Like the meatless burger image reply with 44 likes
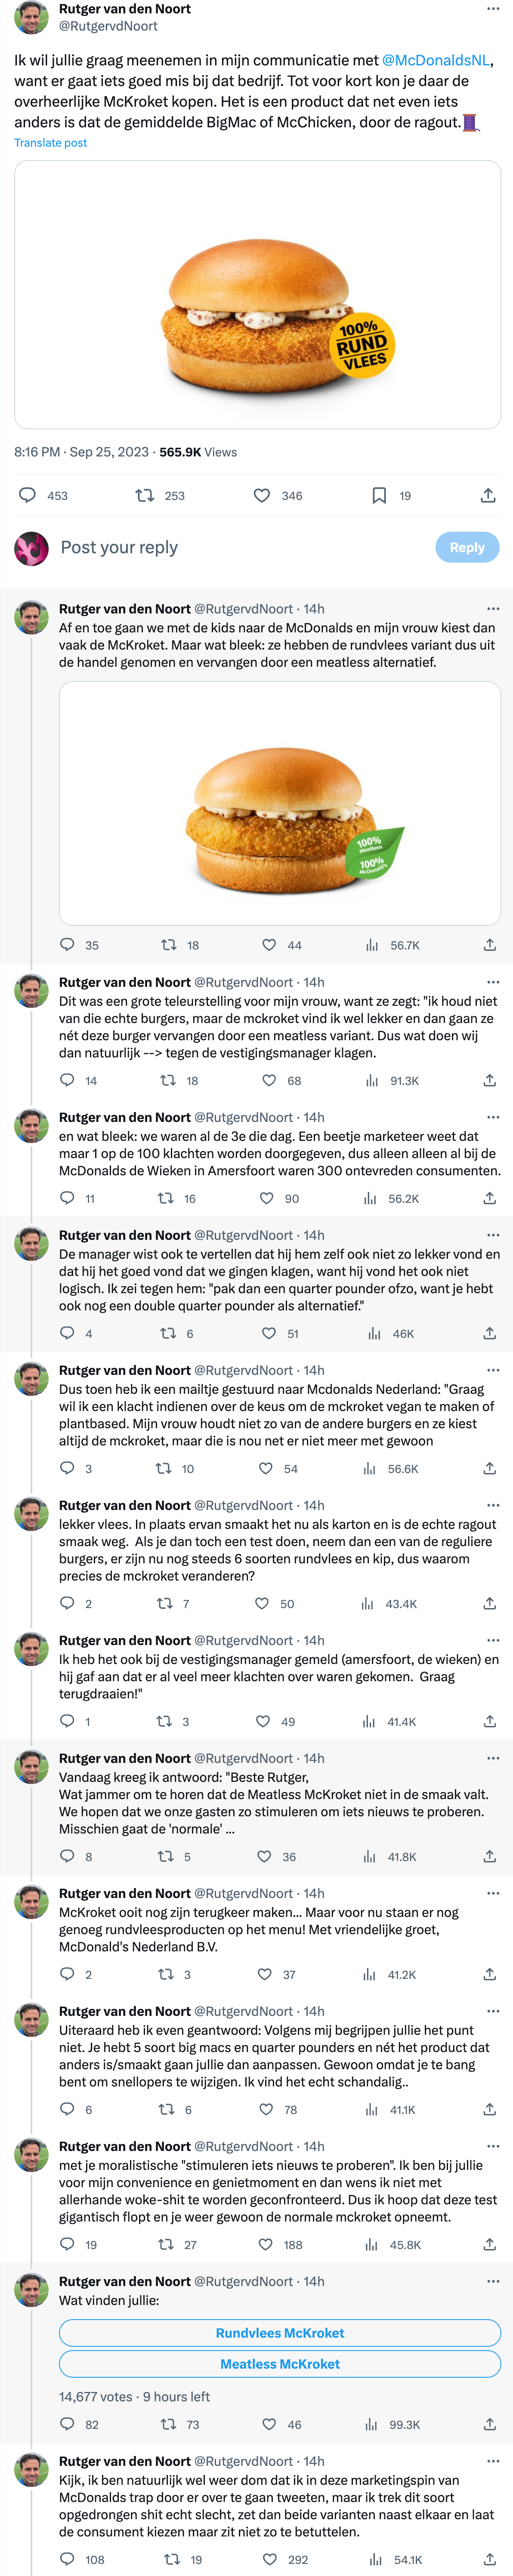 [269, 944]
